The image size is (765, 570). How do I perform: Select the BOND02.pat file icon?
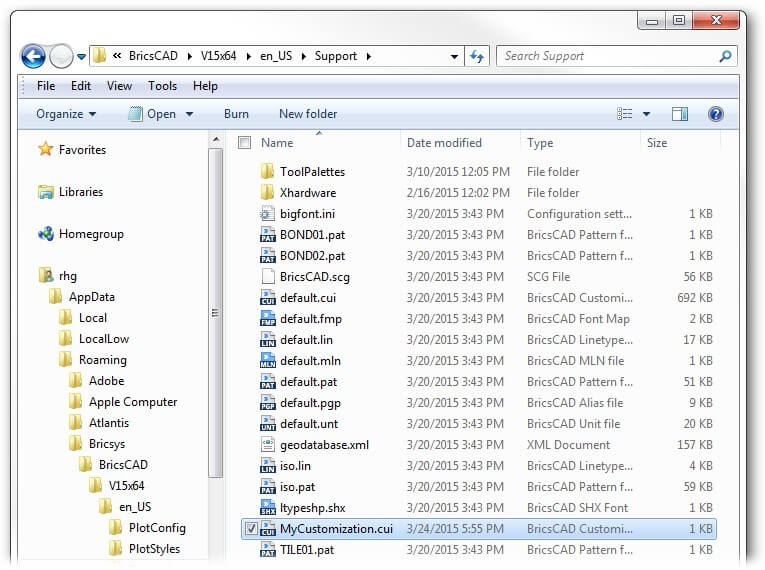(x=267, y=255)
